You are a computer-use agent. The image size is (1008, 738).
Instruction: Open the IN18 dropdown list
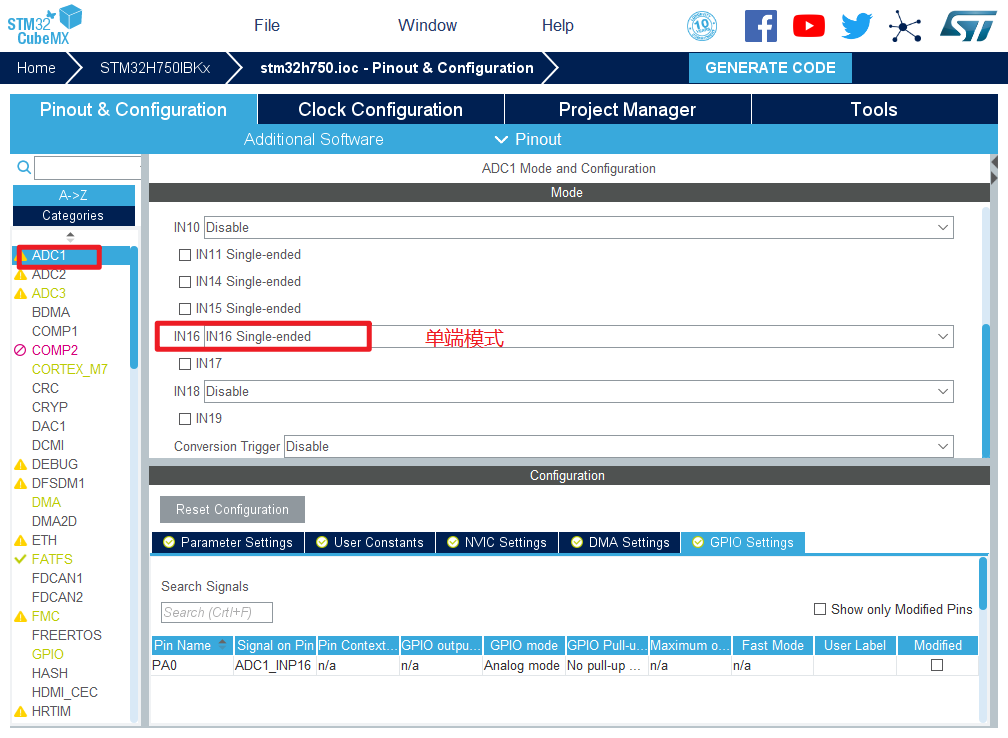pos(578,392)
